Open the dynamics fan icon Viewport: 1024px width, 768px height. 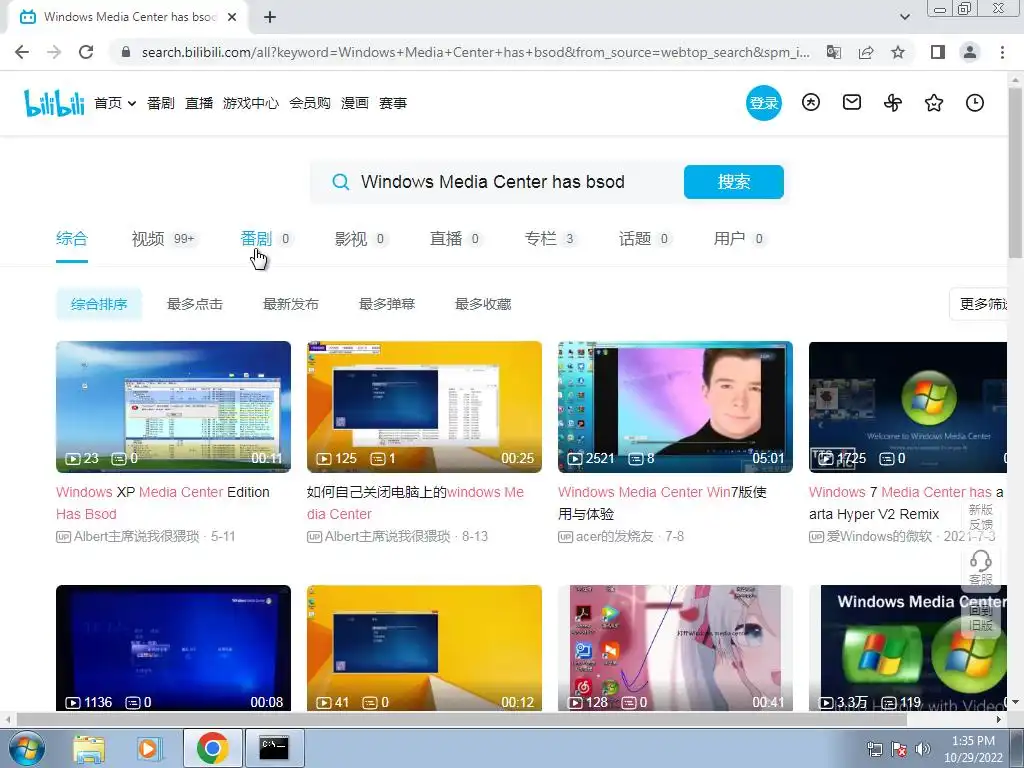[x=893, y=103]
